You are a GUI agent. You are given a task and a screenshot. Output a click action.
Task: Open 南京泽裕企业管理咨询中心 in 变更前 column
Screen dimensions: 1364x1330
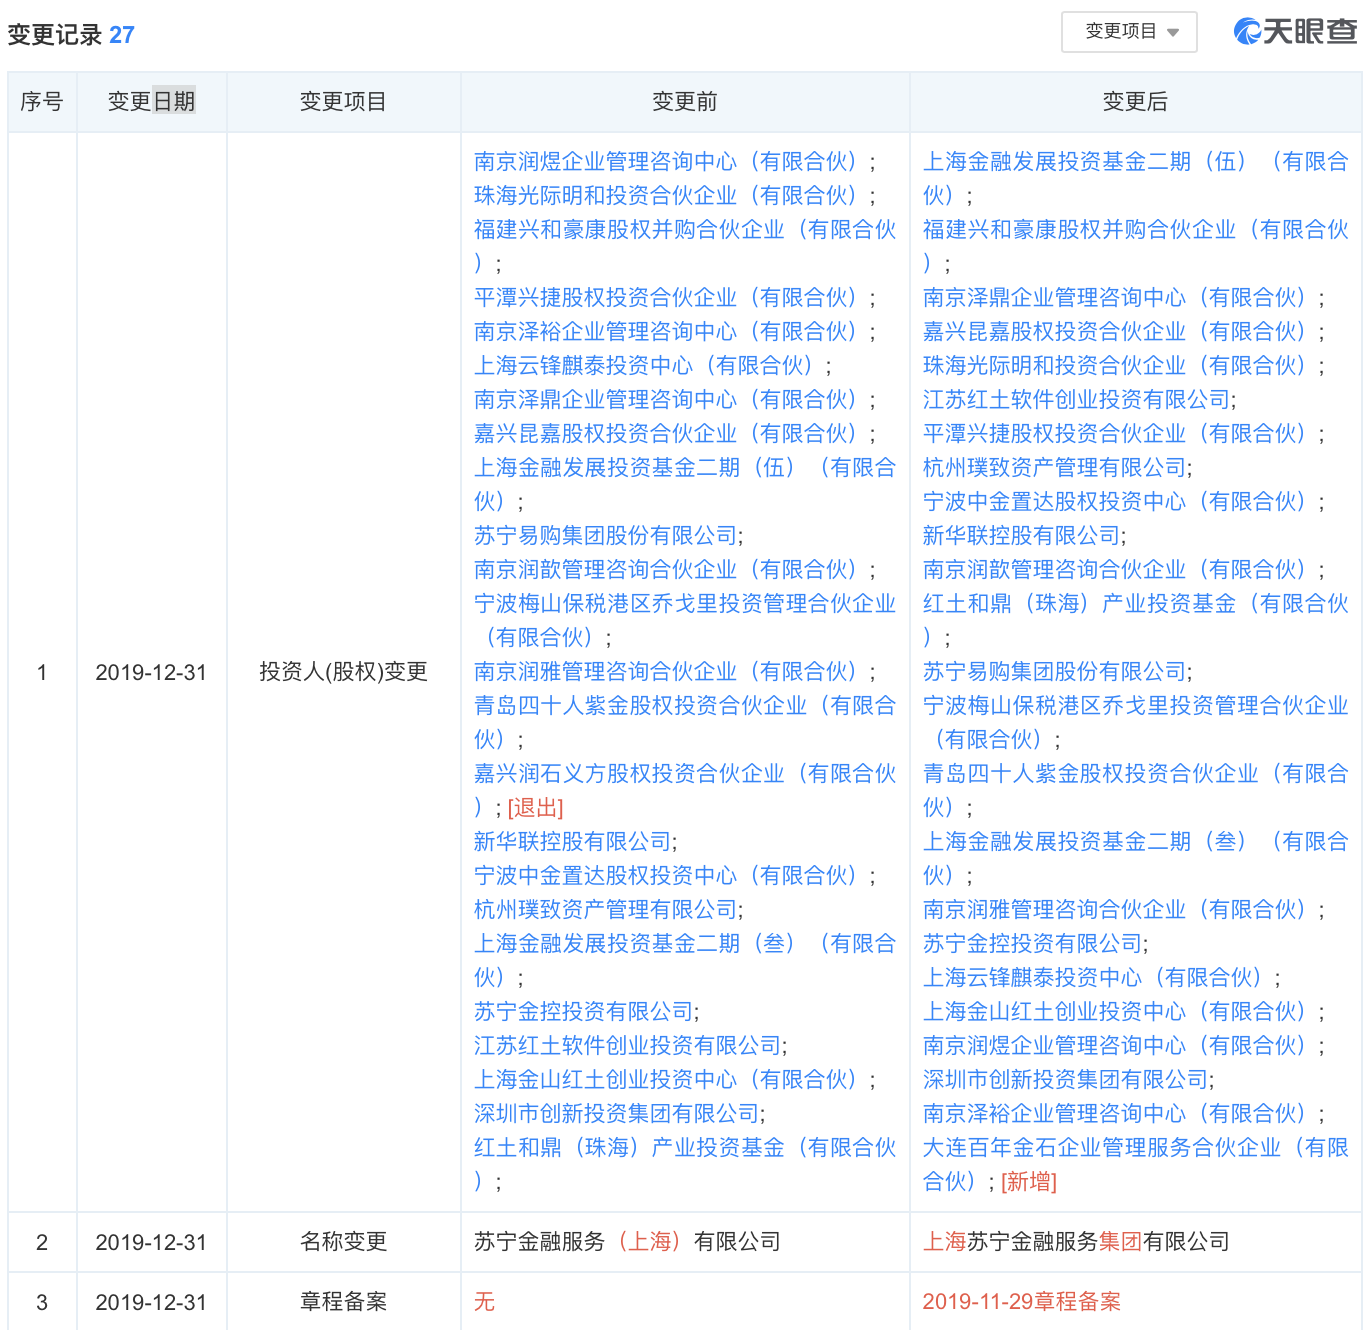coord(670,332)
